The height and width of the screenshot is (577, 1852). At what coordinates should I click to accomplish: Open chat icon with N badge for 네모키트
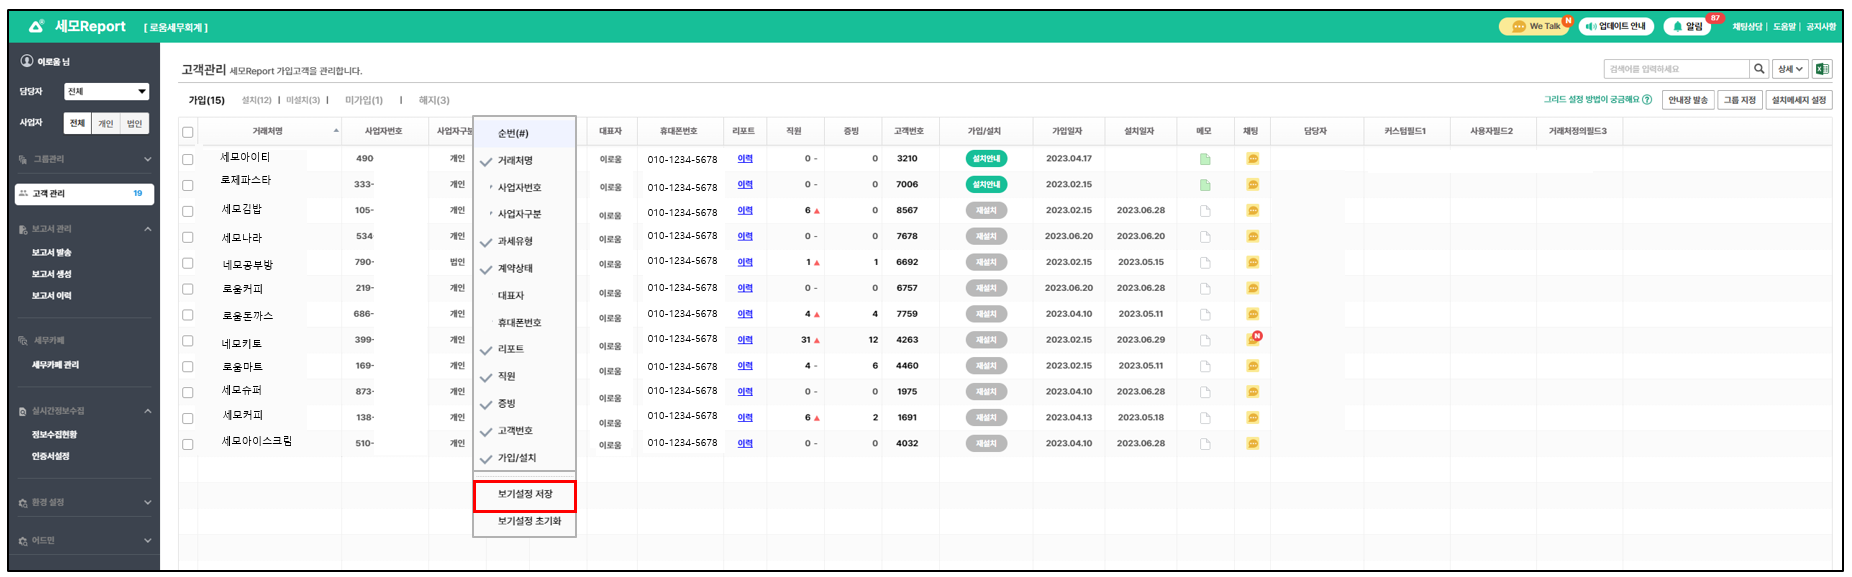point(1253,340)
